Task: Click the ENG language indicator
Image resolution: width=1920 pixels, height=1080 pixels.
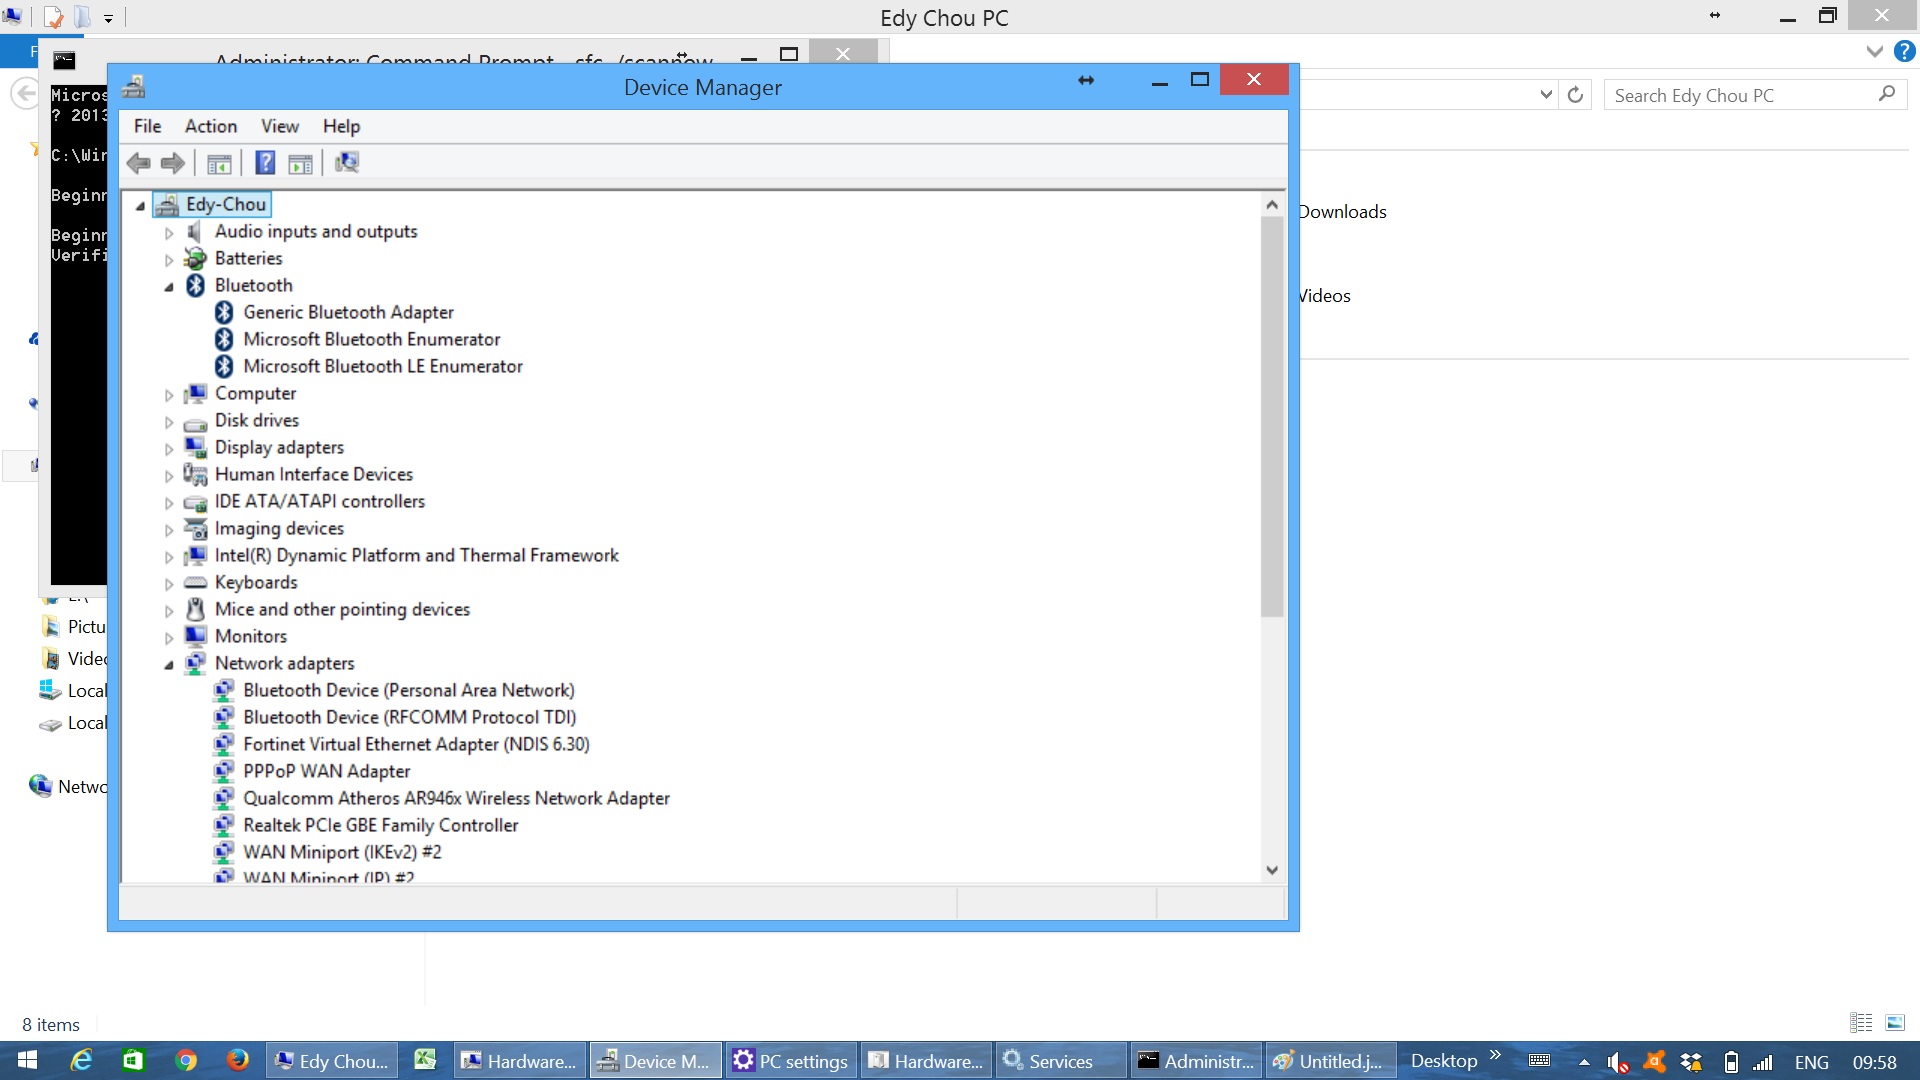Action: 1811,1062
